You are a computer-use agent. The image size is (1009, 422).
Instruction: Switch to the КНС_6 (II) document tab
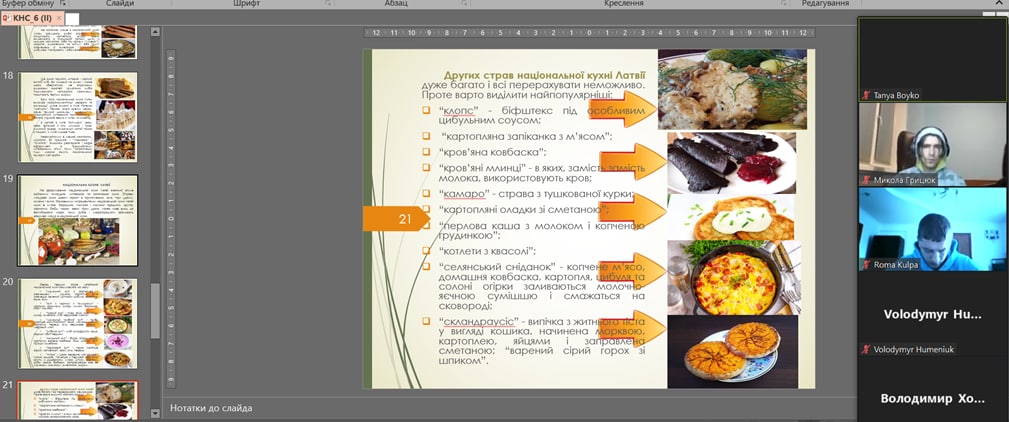(32, 18)
